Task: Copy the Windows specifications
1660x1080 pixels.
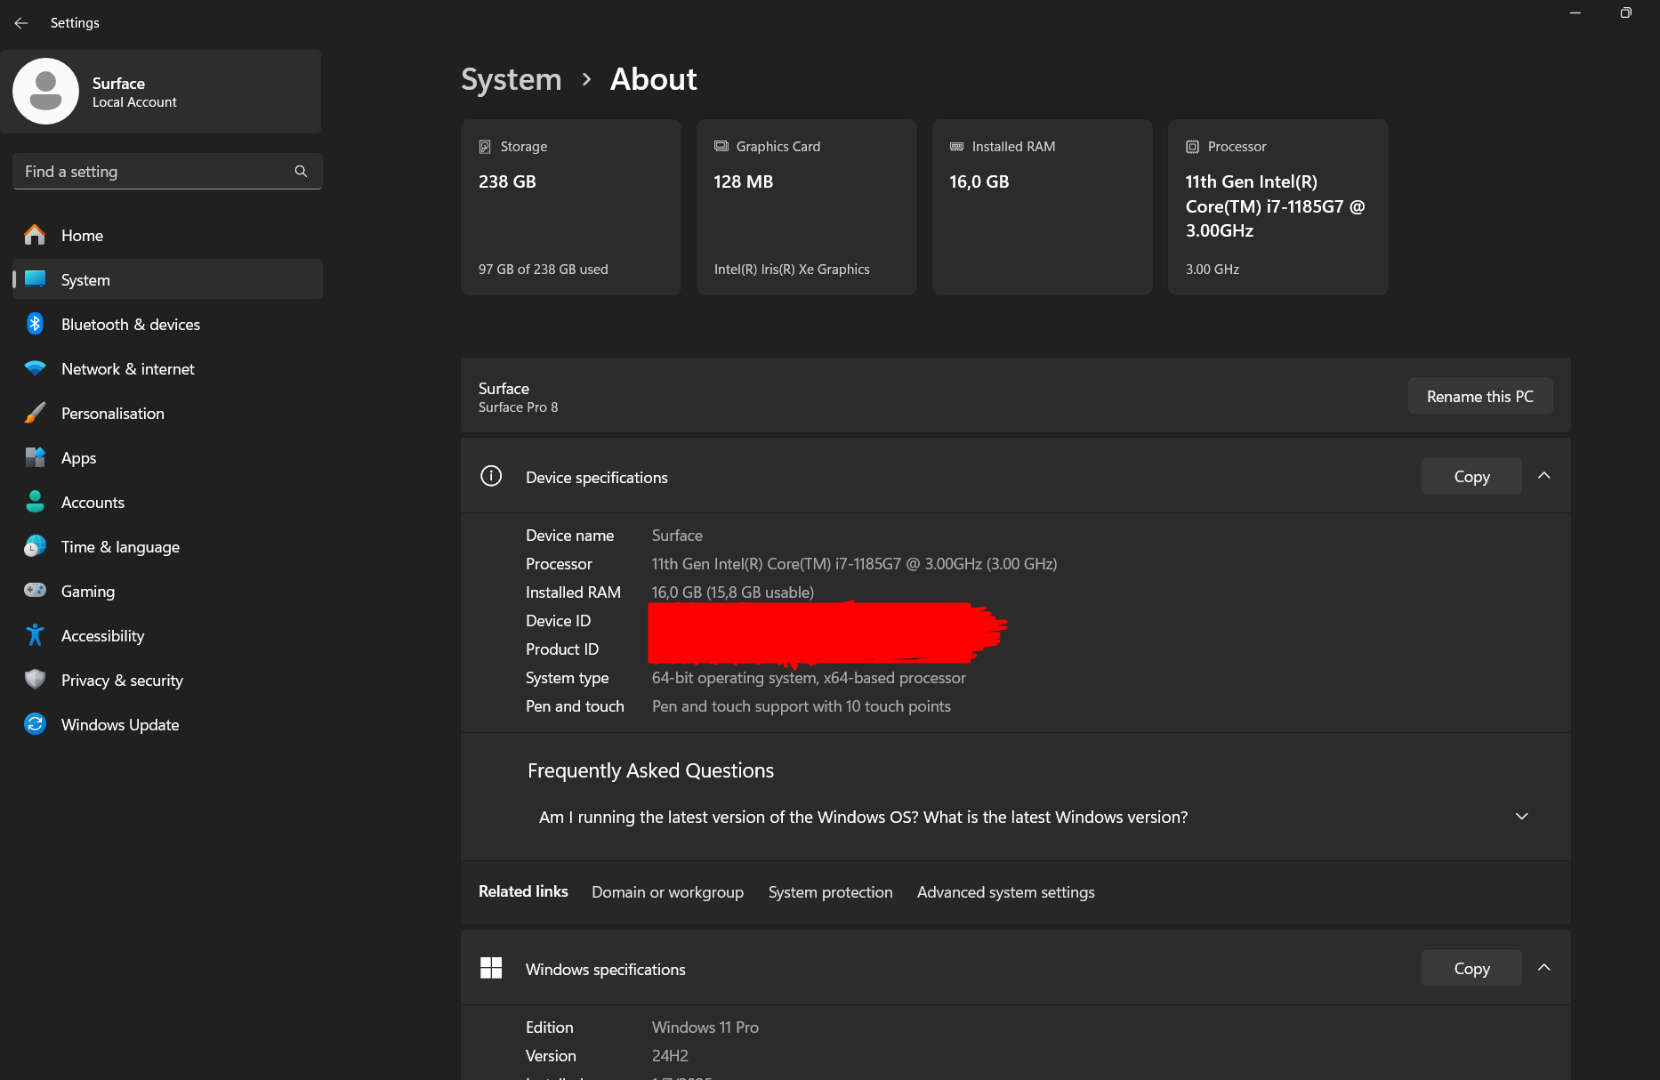Action: click(1471, 968)
